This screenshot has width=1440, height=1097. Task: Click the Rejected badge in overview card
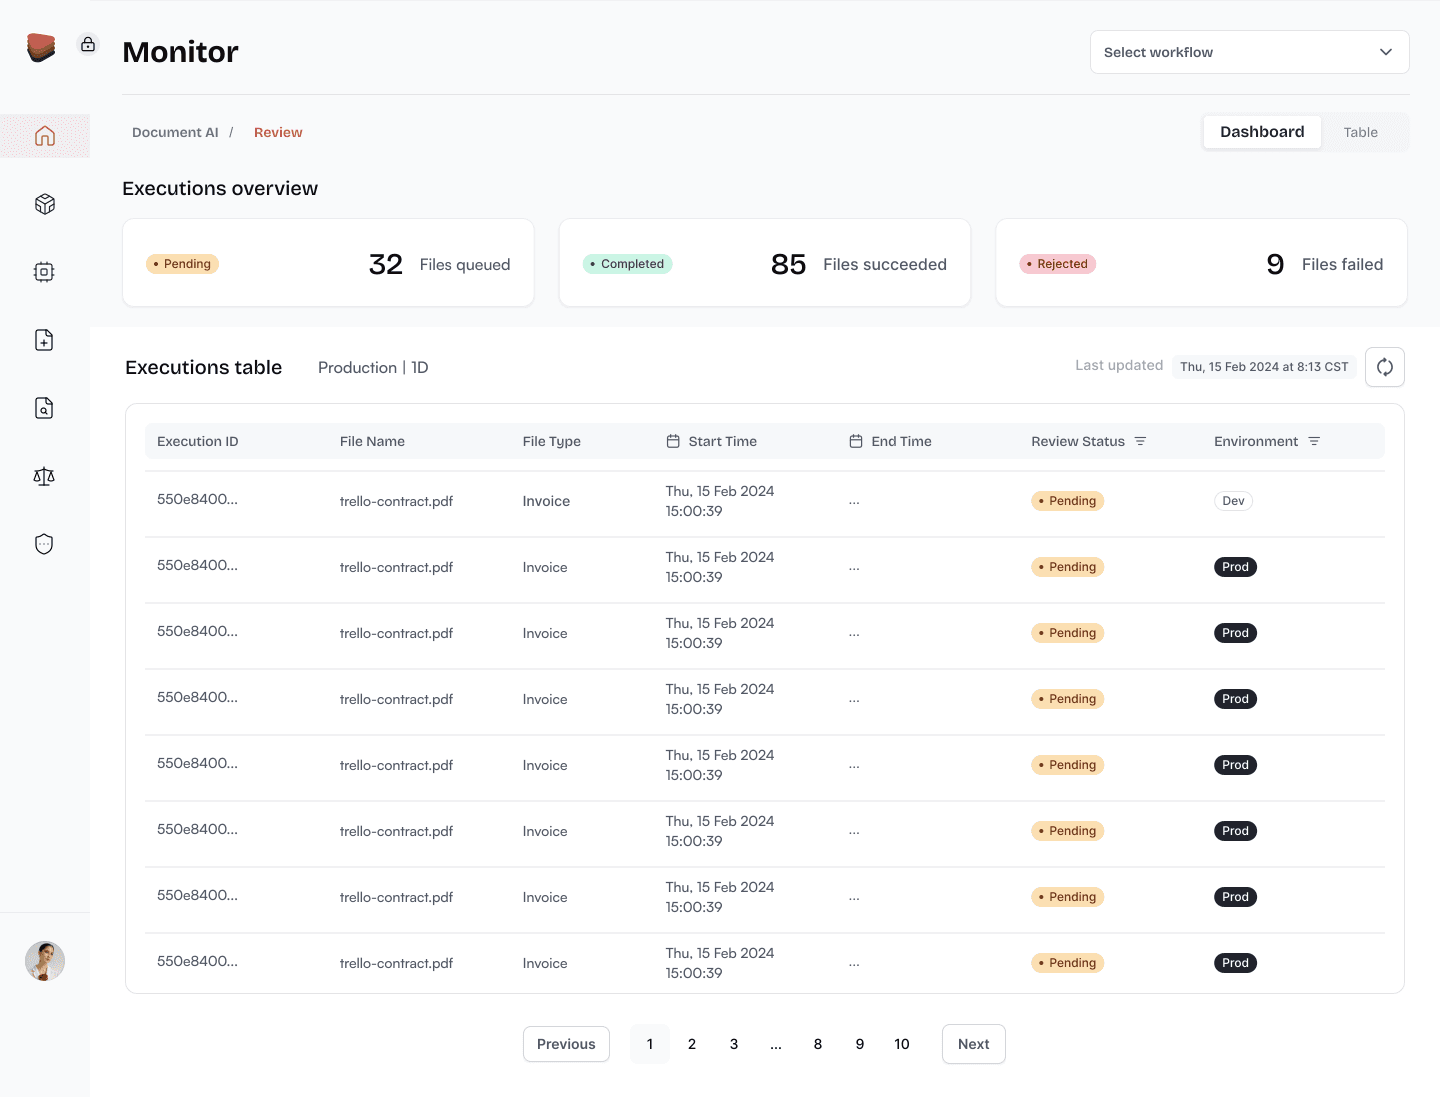click(1058, 264)
